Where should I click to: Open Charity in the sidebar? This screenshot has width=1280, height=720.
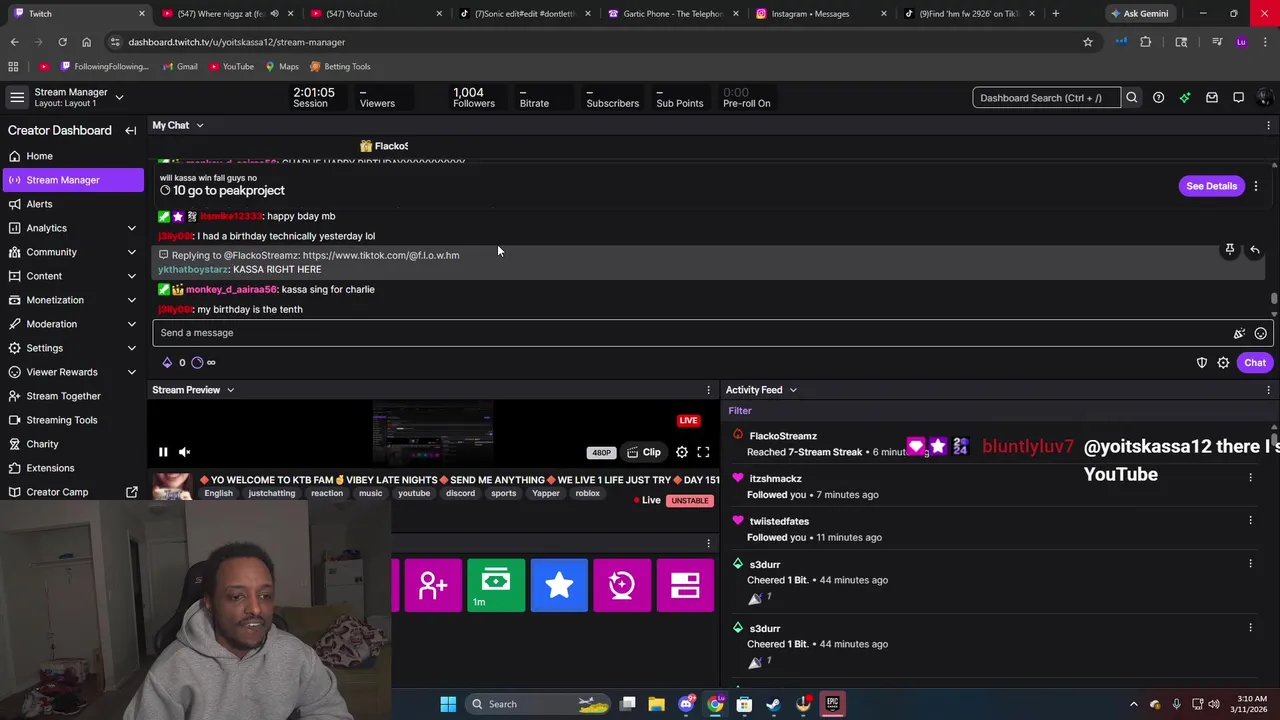coord(72,444)
